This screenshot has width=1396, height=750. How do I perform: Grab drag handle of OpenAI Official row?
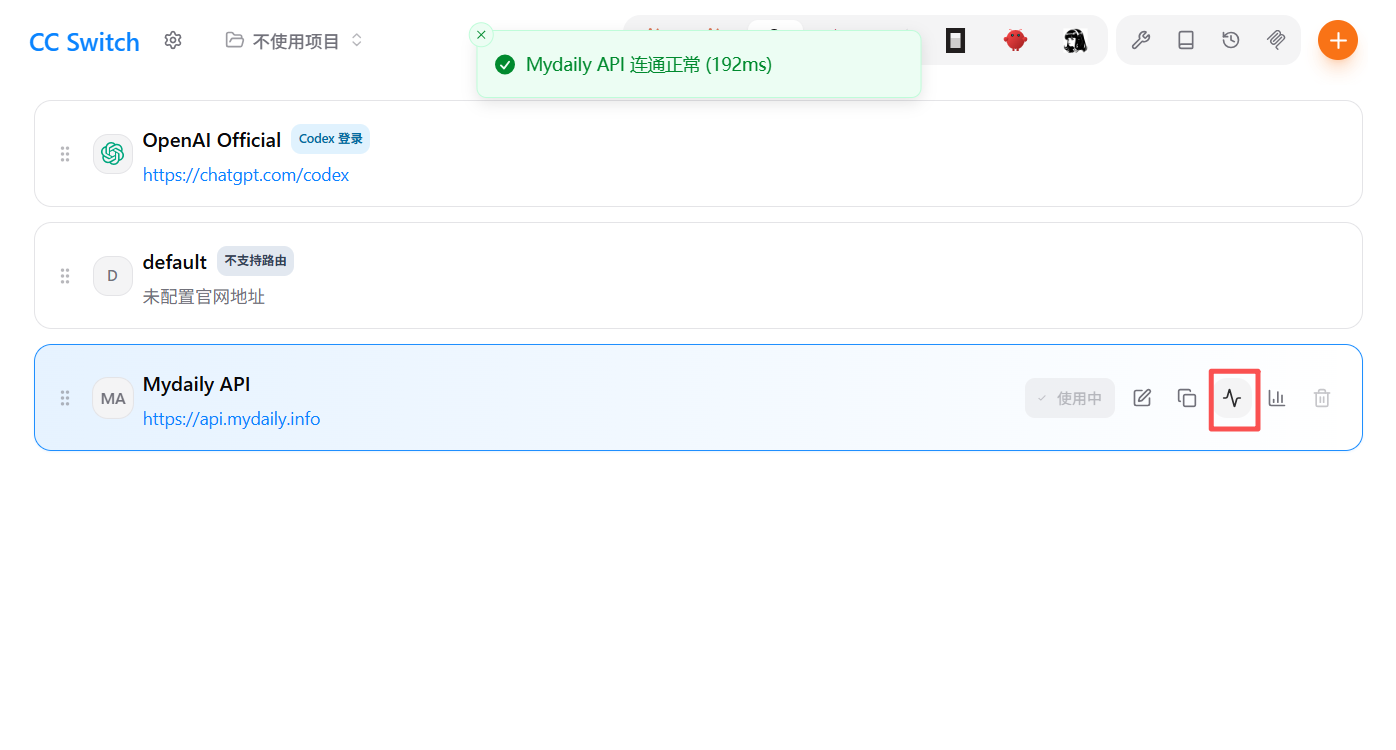tap(65, 154)
